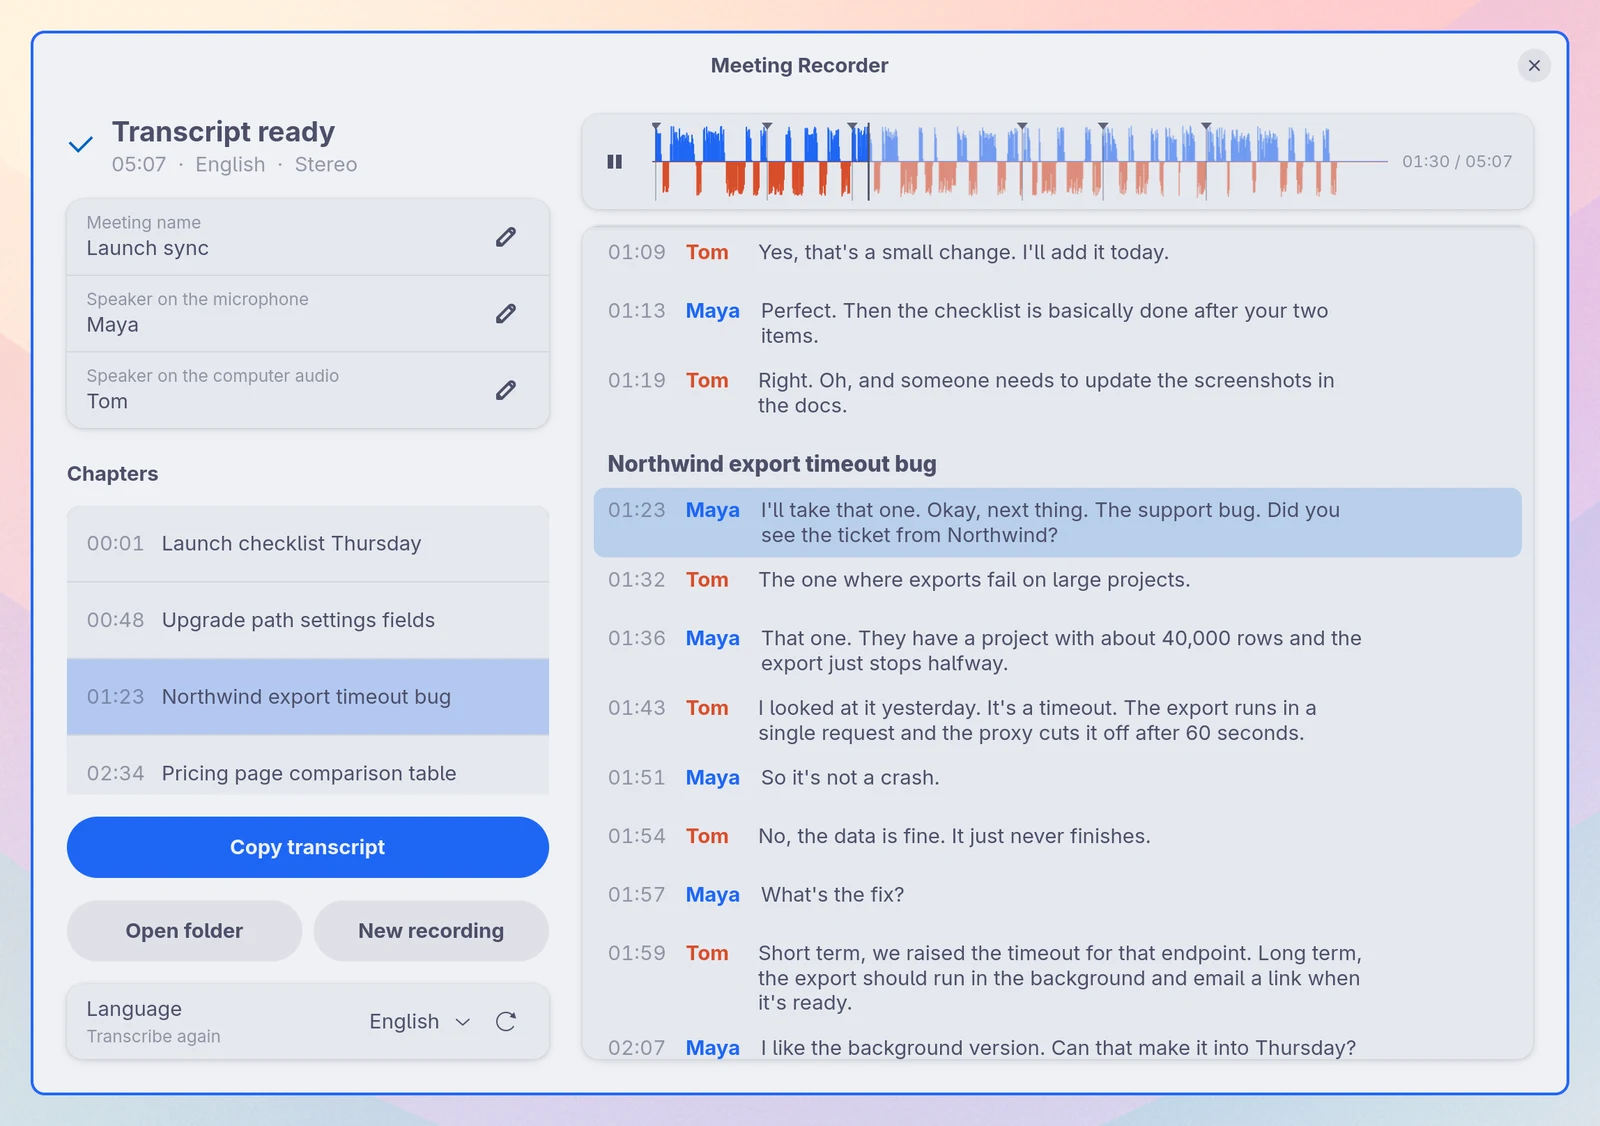This screenshot has height=1126, width=1600.
Task: Pause playback with the pause icon
Action: [x=615, y=161]
